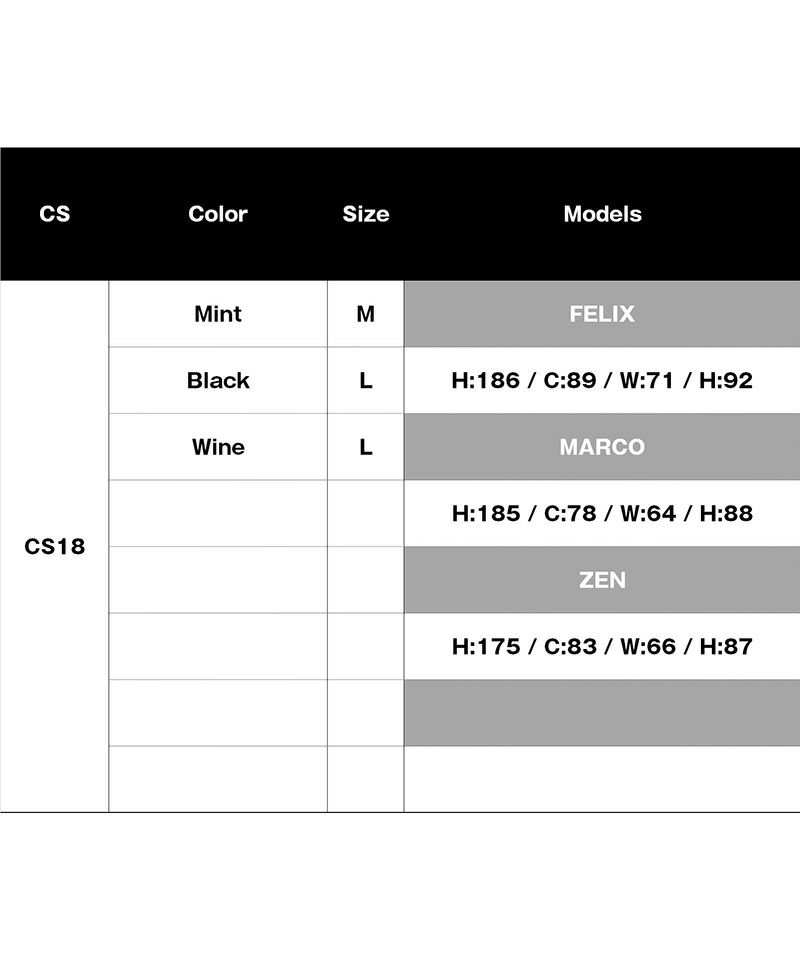The width and height of the screenshot is (800, 960).
Task: Click the Color column header
Action: tap(217, 214)
